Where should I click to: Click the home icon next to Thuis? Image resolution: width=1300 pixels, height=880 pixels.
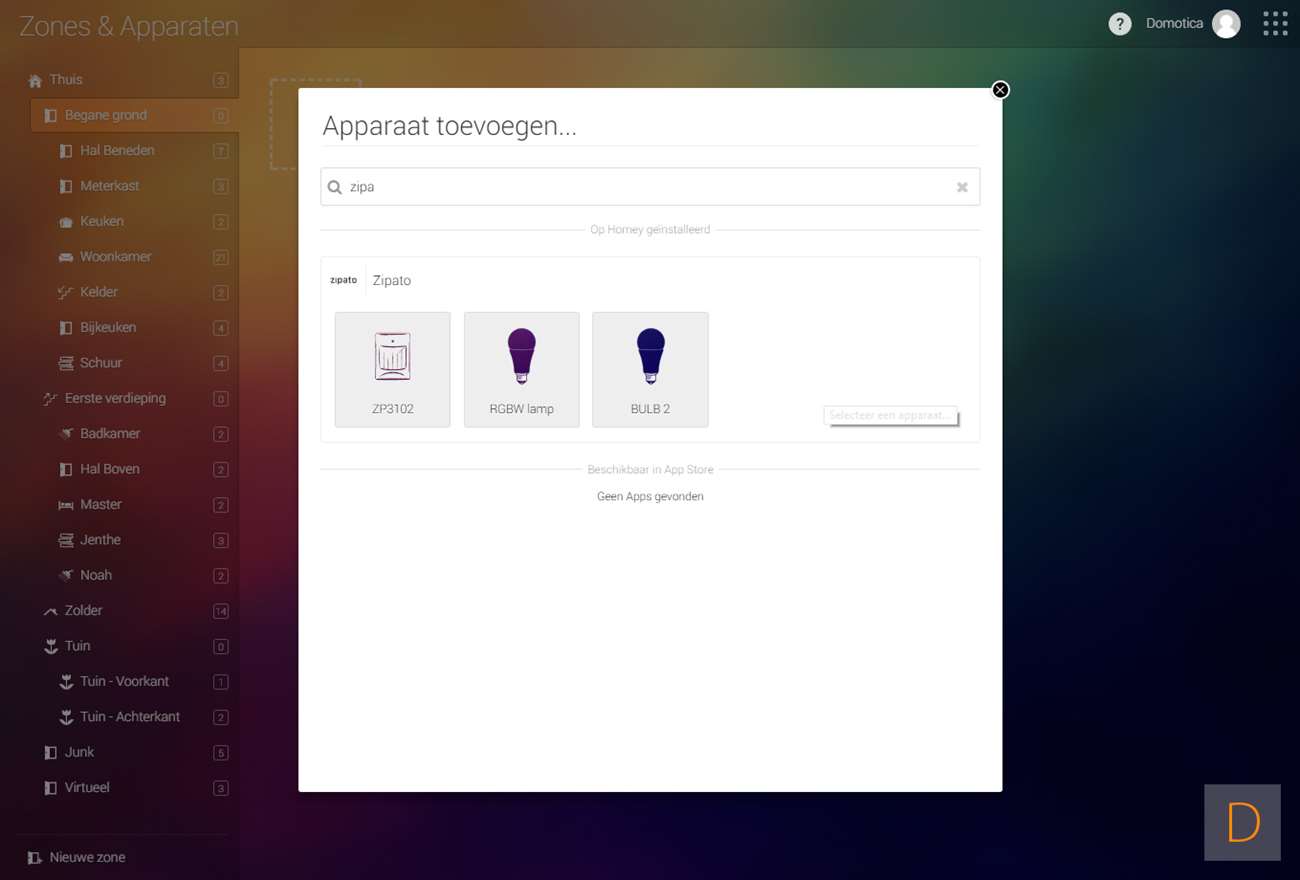click(x=35, y=81)
